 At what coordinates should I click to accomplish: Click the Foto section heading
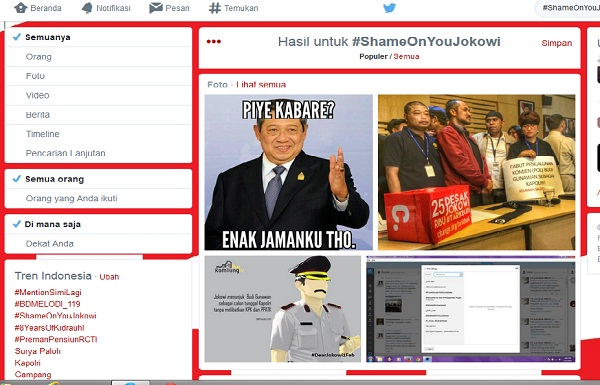tap(217, 85)
